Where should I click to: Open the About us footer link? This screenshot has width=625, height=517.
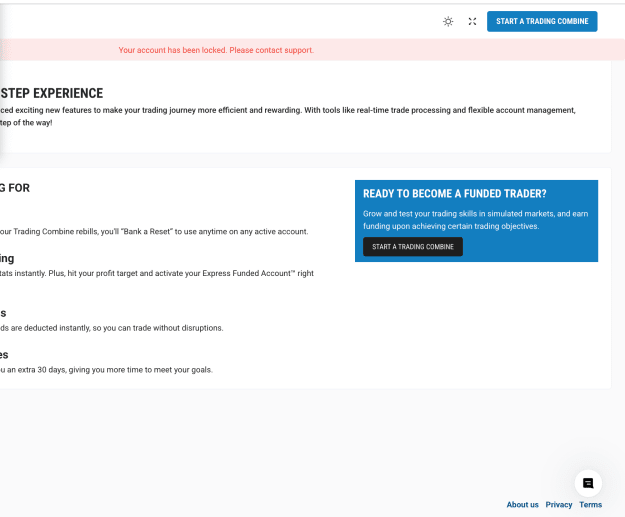click(x=522, y=505)
